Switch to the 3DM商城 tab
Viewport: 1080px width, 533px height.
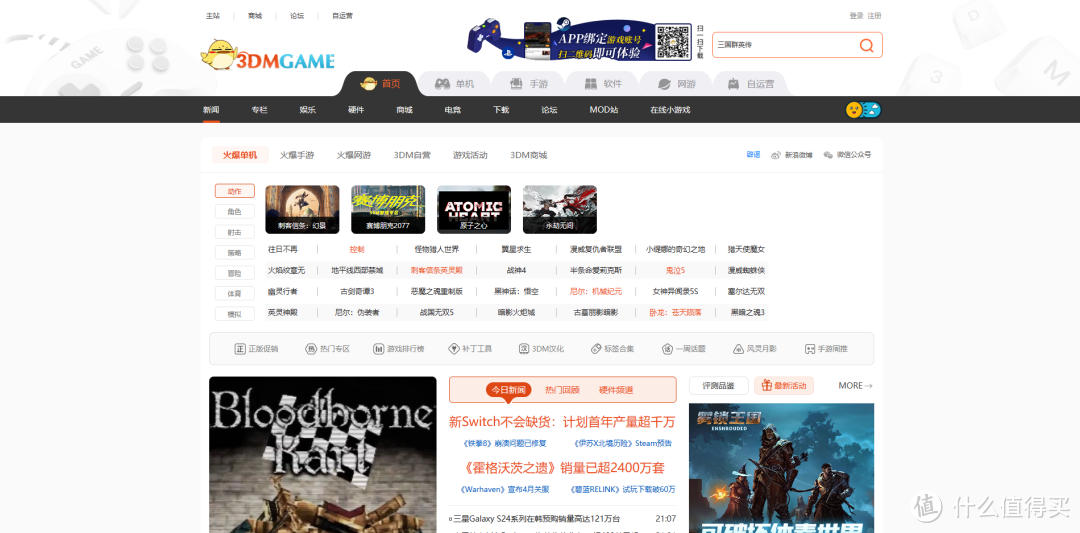[x=528, y=155]
